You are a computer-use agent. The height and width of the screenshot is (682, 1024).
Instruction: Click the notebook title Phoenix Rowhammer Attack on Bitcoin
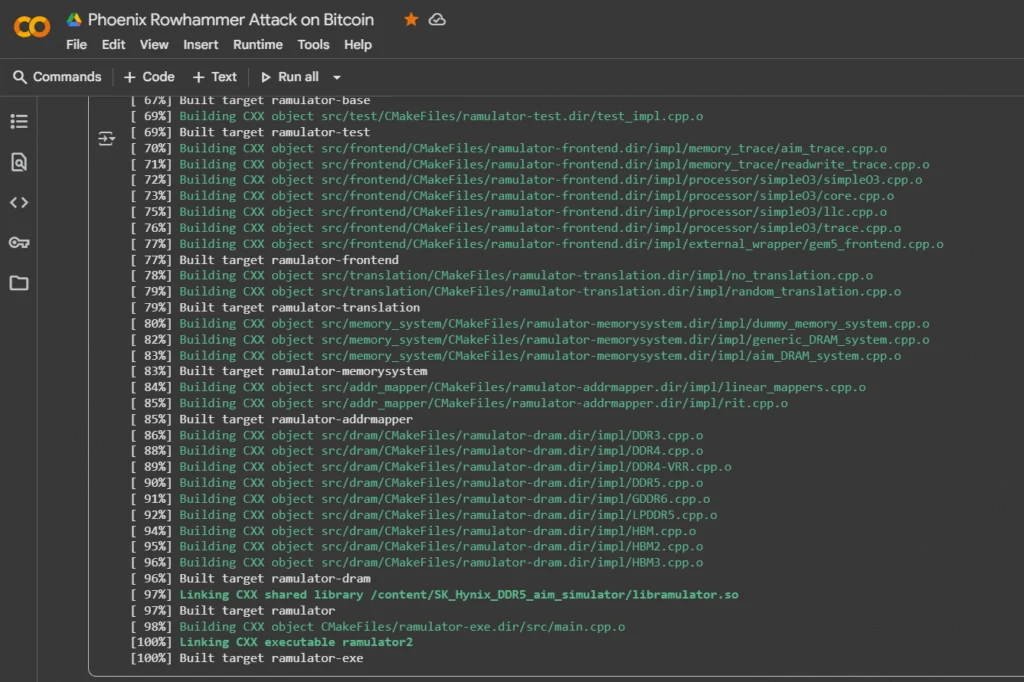[231, 20]
